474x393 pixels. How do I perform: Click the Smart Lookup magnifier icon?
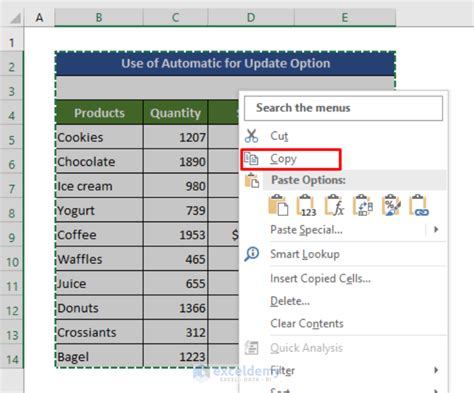pyautogui.click(x=251, y=254)
